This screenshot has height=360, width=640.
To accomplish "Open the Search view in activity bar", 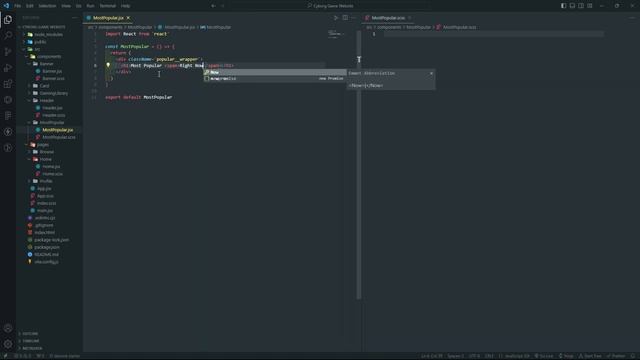I will click(8, 36).
